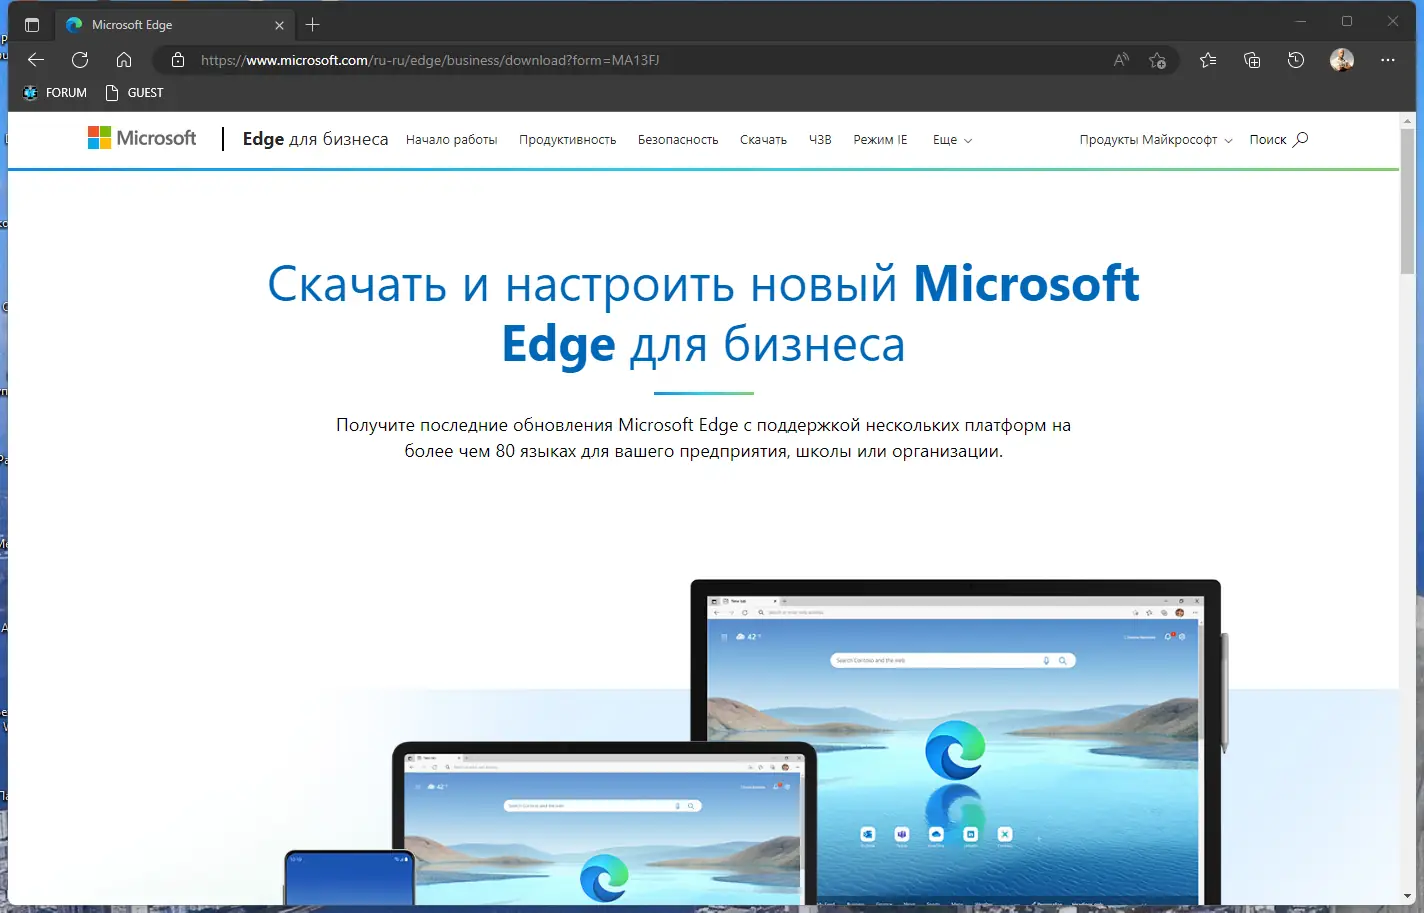Click the Read aloud icon in address bar

1122,60
